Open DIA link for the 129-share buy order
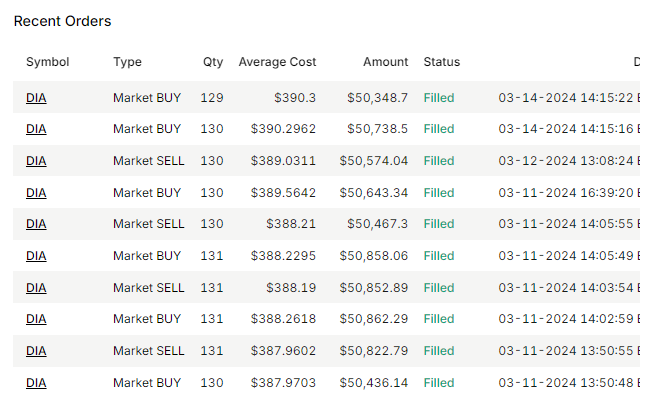Screen dimensions: 658x404 (x=36, y=98)
